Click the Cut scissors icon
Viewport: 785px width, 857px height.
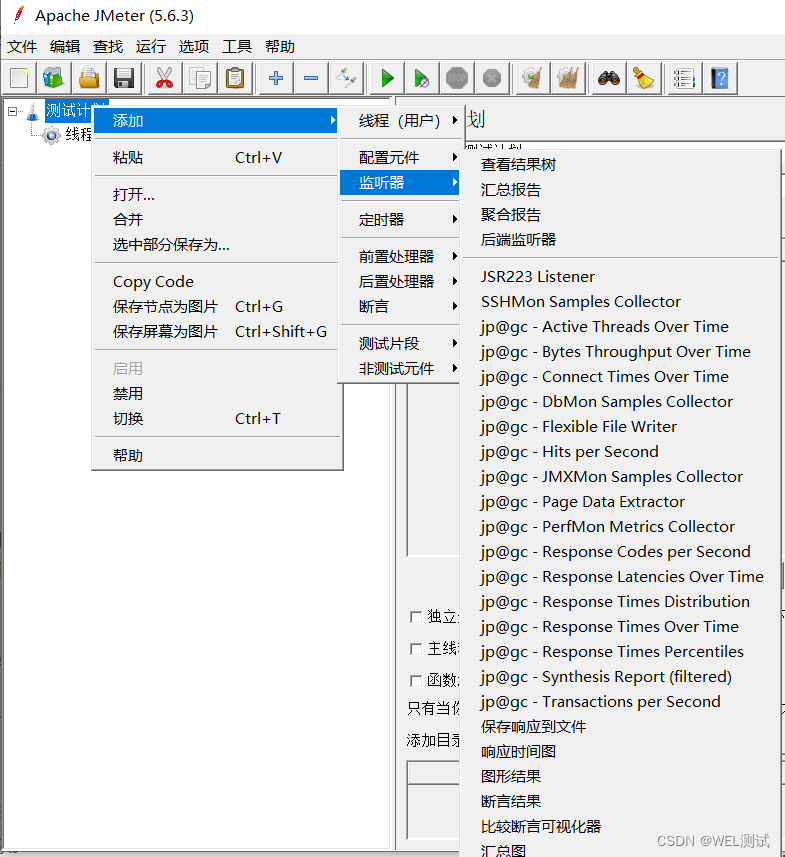(164, 78)
